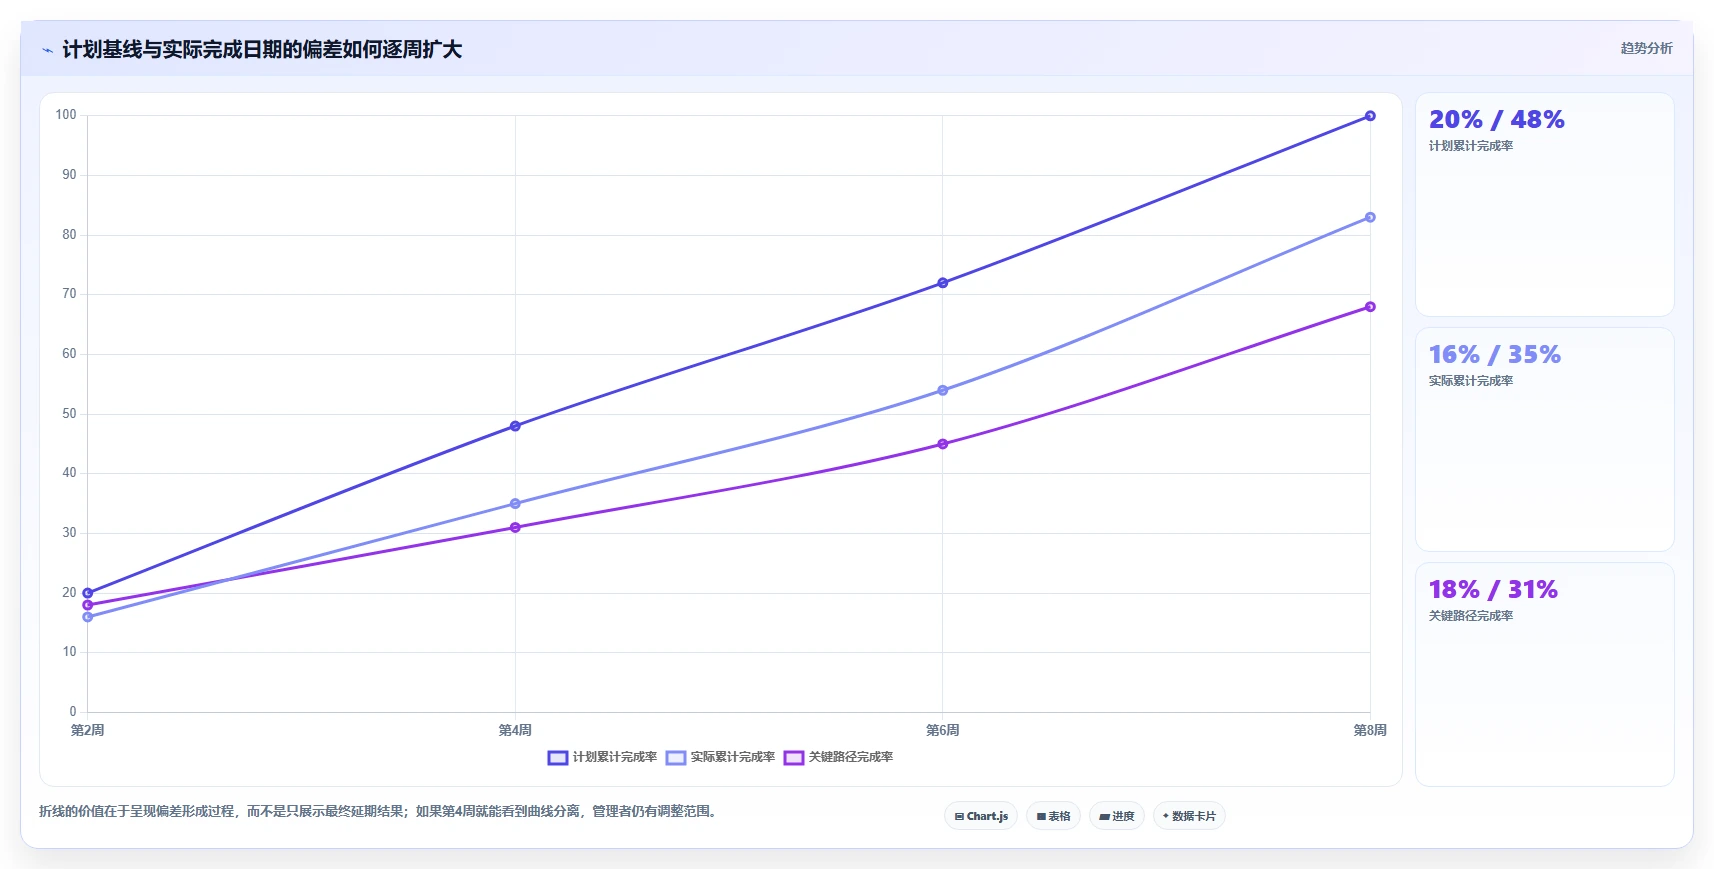Toggle the 实际累计完成率 legend swatch
Screen dimensions: 1714x869
676,758
